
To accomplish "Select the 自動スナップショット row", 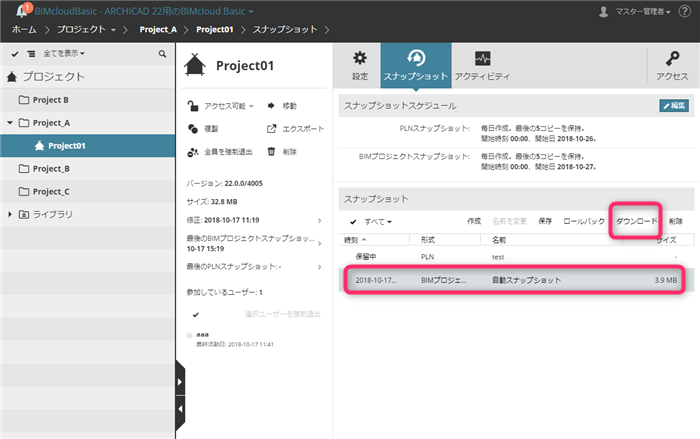I will pyautogui.click(x=516, y=280).
